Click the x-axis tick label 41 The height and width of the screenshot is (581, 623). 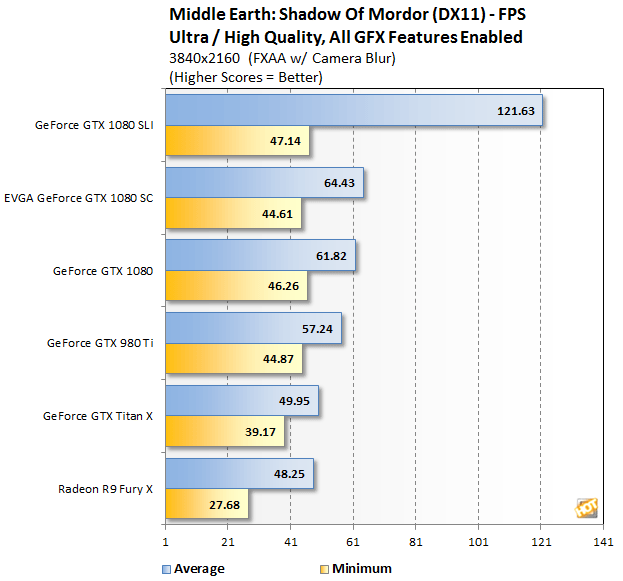click(x=291, y=542)
